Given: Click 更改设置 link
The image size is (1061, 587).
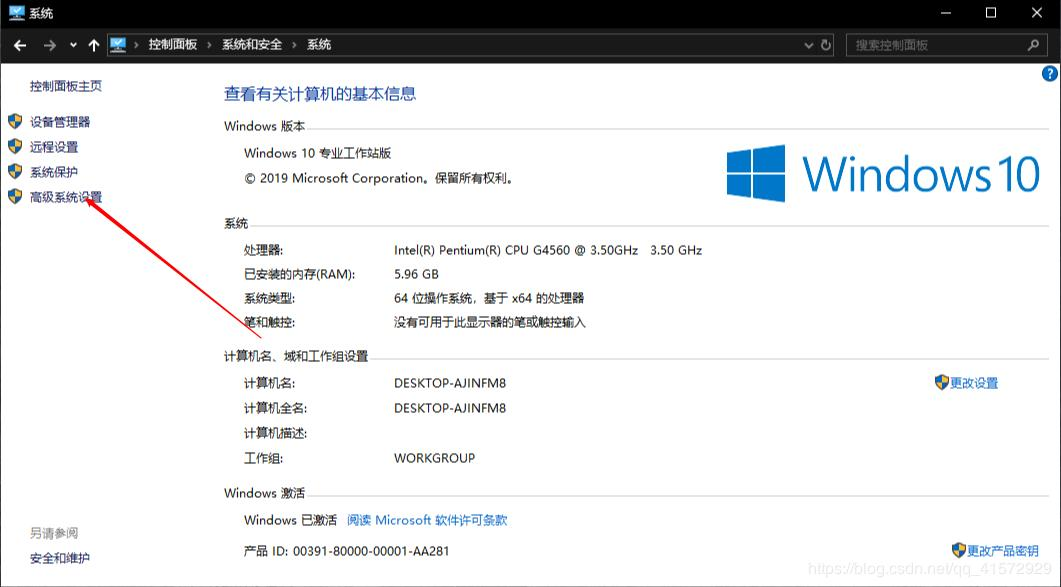Looking at the screenshot, I should (x=974, y=383).
